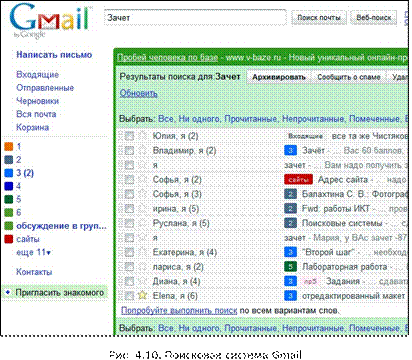Tick checkbox for Софья, я (3)
The width and height of the screenshot is (412, 360).
click(x=129, y=194)
